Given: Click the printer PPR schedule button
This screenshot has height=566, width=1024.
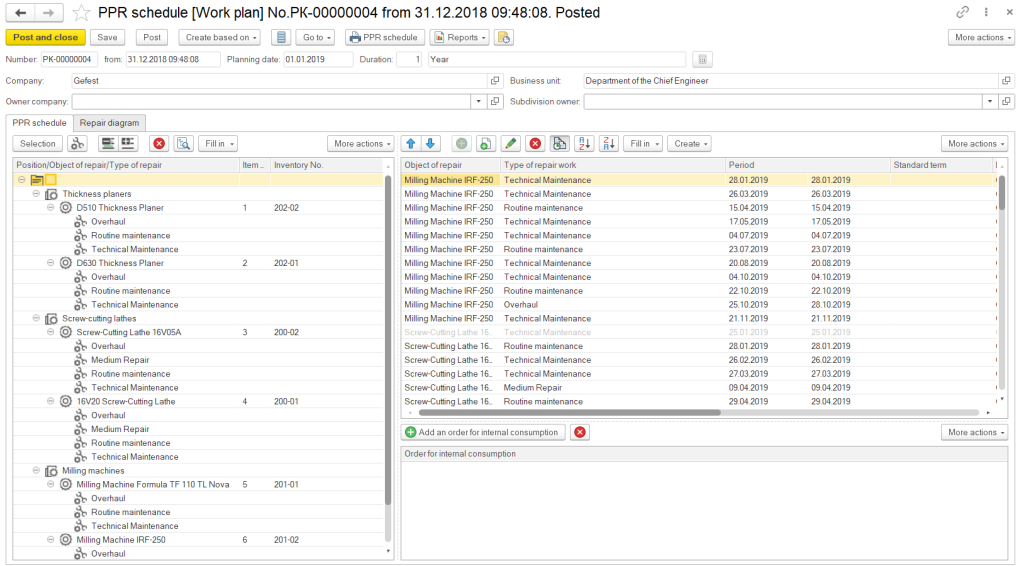Looking at the screenshot, I should pyautogui.click(x=384, y=37).
